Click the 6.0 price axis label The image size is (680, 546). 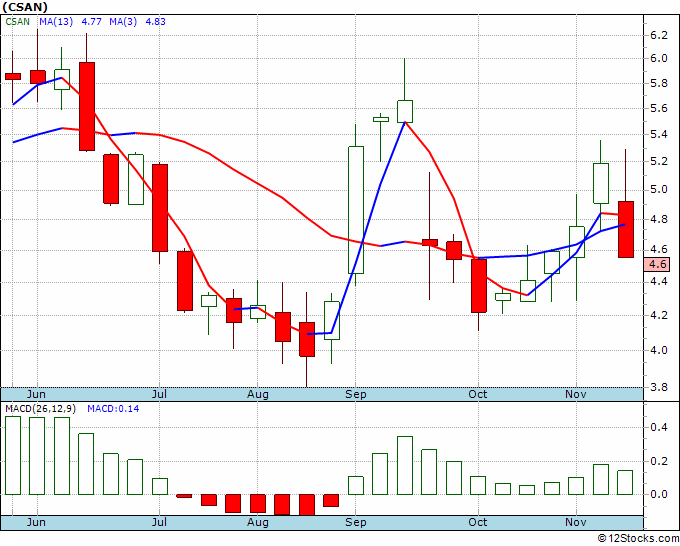[658, 59]
